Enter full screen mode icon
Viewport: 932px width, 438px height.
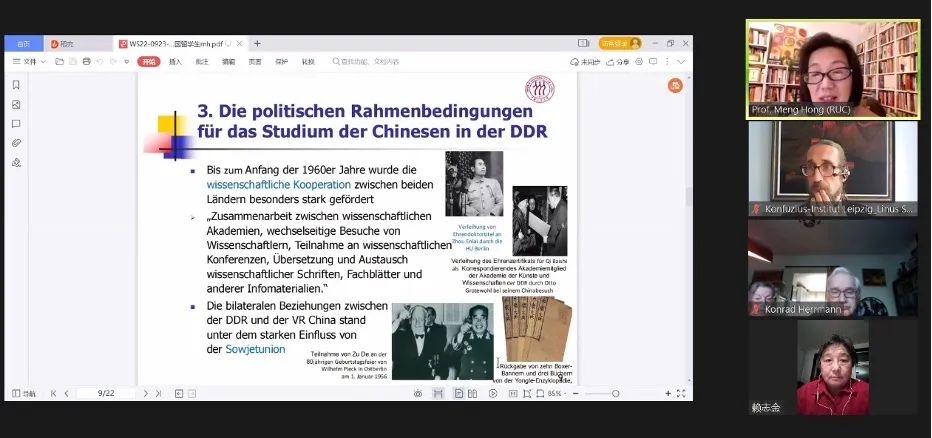coord(681,393)
